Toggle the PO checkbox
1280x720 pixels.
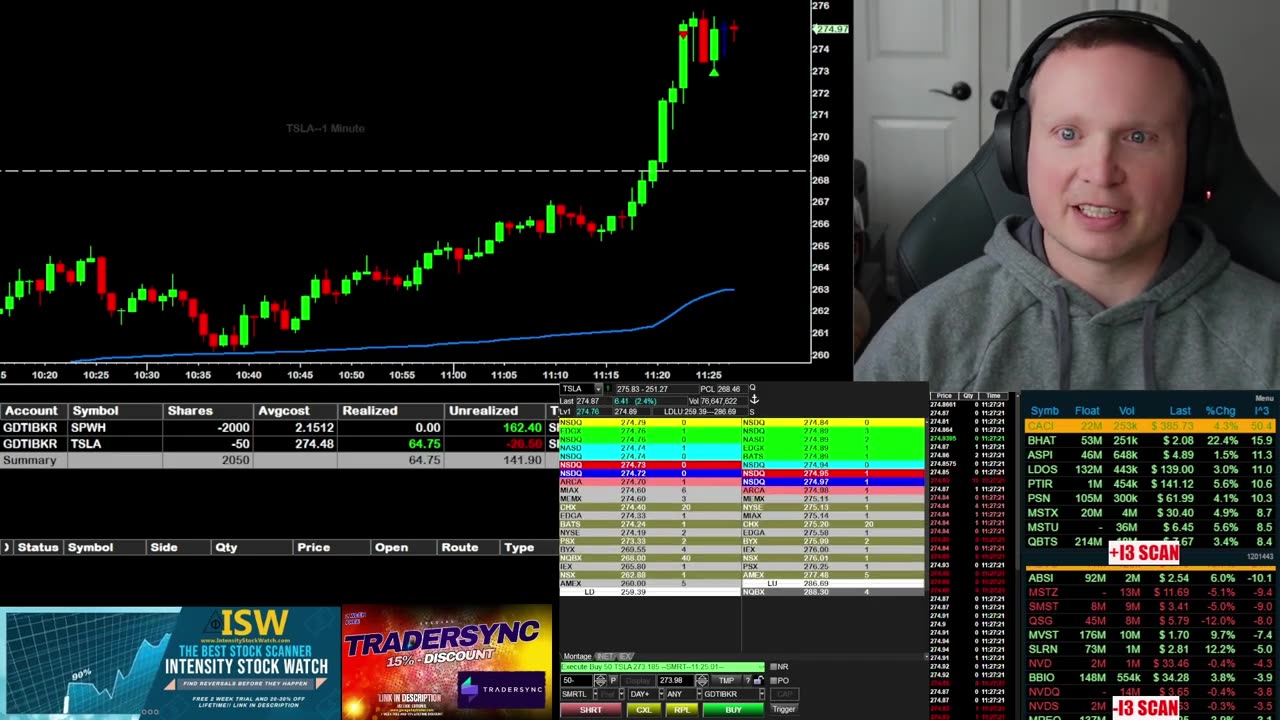tap(773, 681)
